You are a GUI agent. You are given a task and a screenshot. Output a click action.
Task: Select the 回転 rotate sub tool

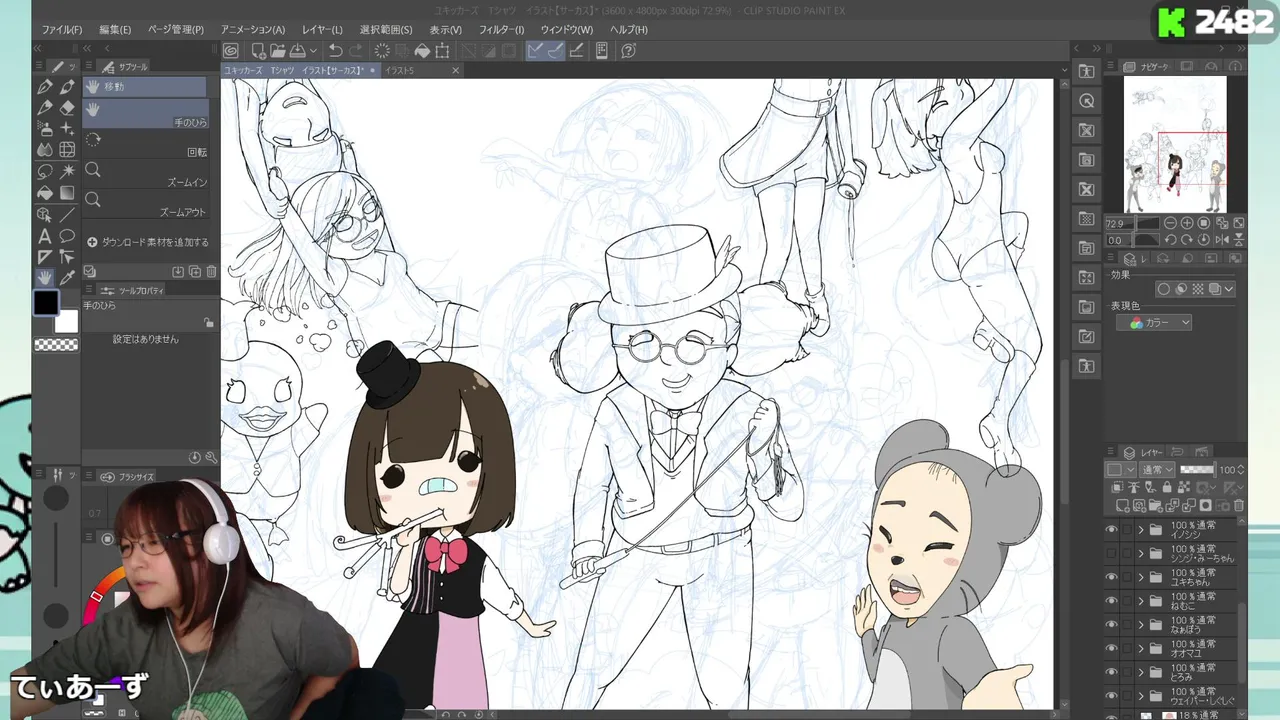click(x=146, y=145)
